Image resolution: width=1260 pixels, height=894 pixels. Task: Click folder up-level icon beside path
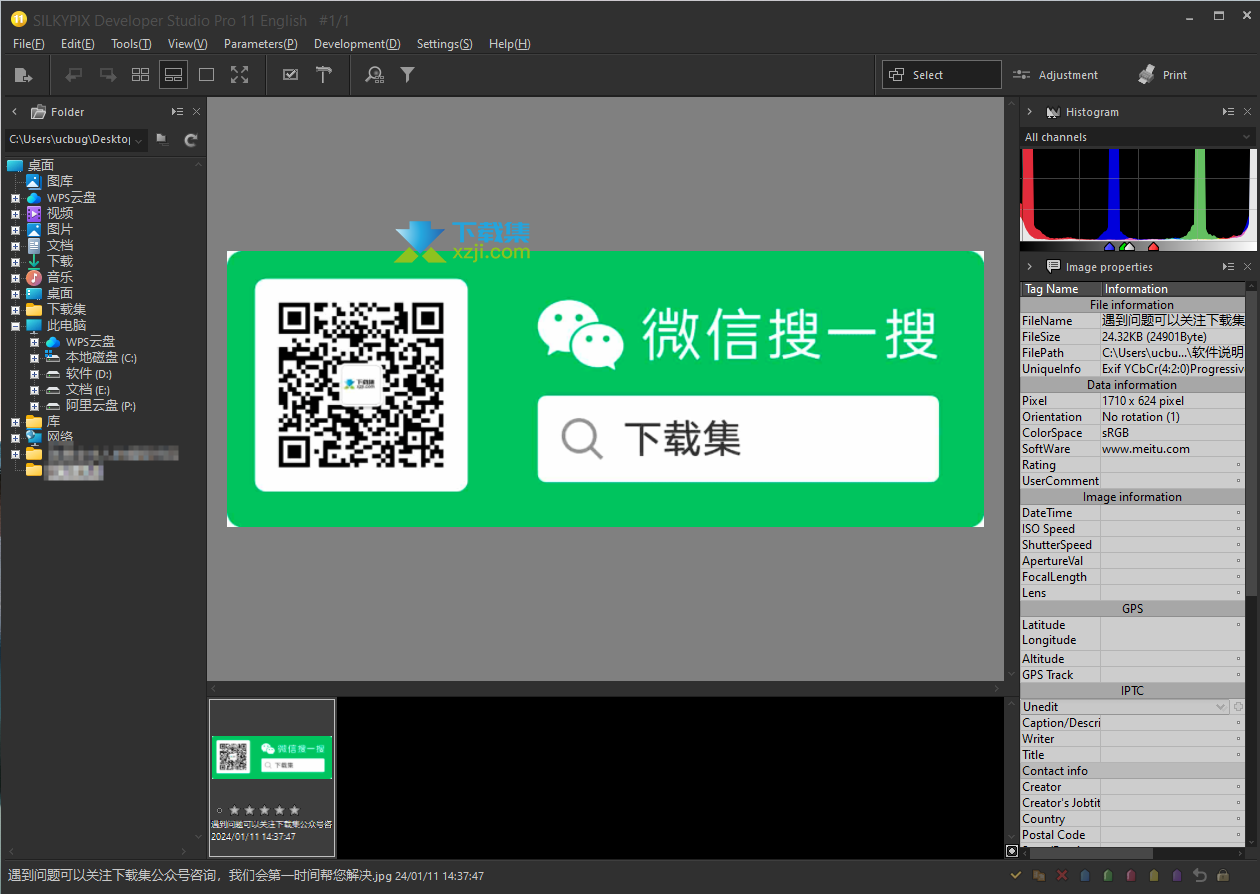[x=162, y=139]
